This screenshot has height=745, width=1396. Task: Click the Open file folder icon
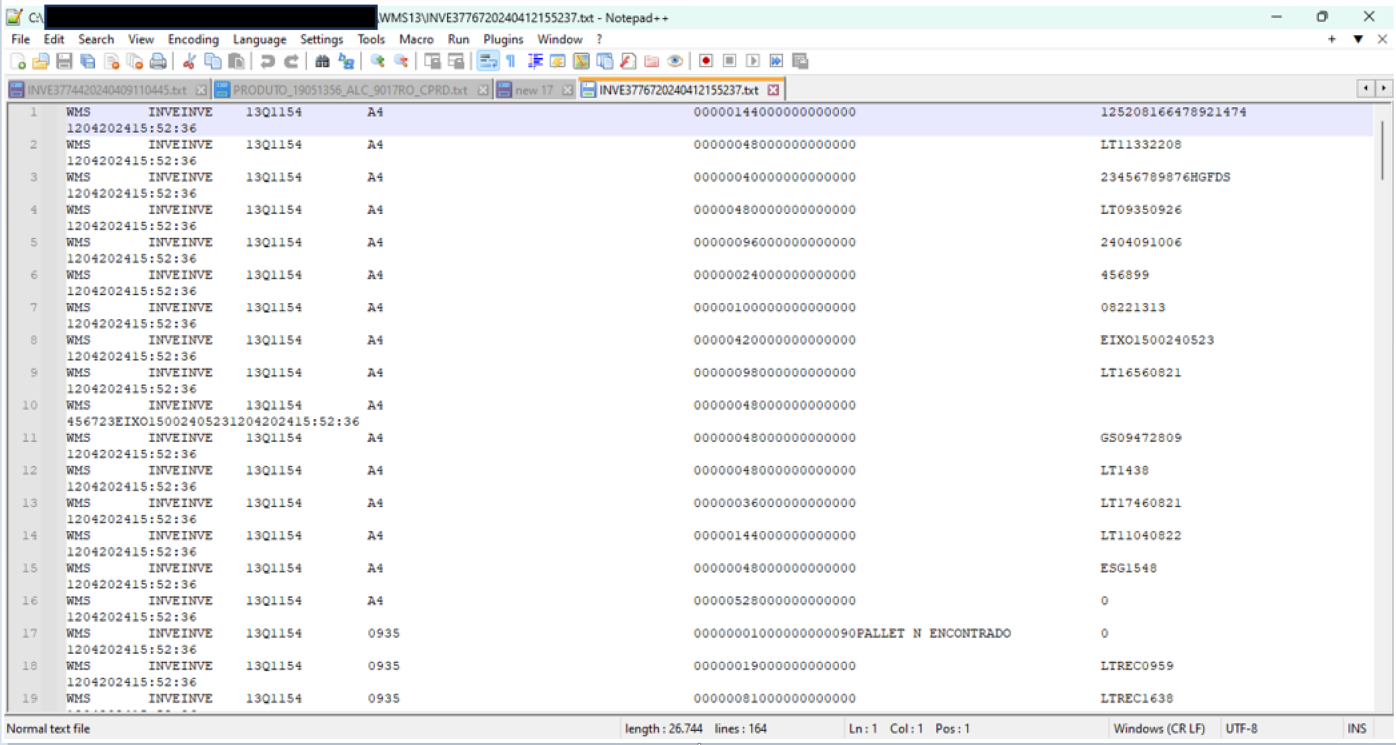[41, 61]
